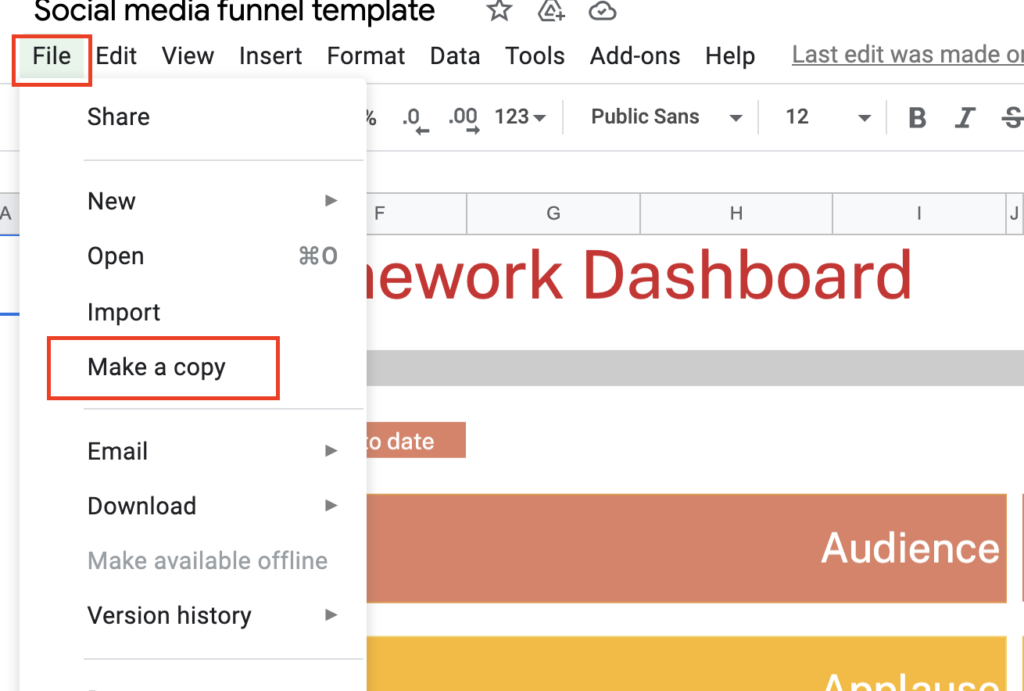Select column H header
The width and height of the screenshot is (1024, 691).
point(736,213)
